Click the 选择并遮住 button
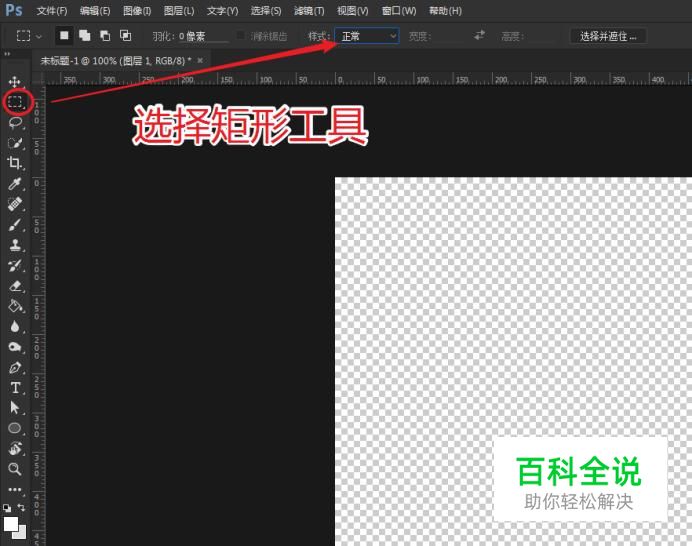692x546 pixels. (x=608, y=36)
